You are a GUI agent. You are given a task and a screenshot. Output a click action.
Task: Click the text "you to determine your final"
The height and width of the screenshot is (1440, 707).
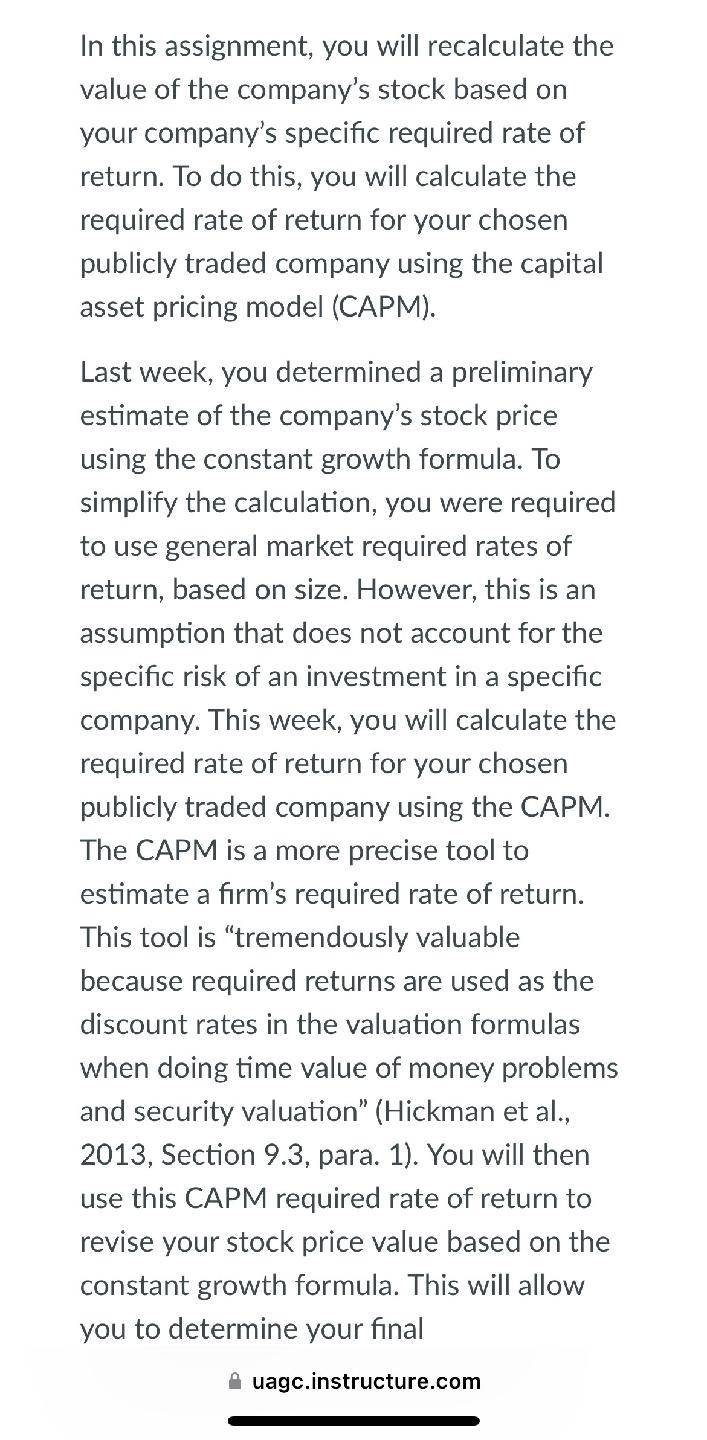(x=252, y=1329)
